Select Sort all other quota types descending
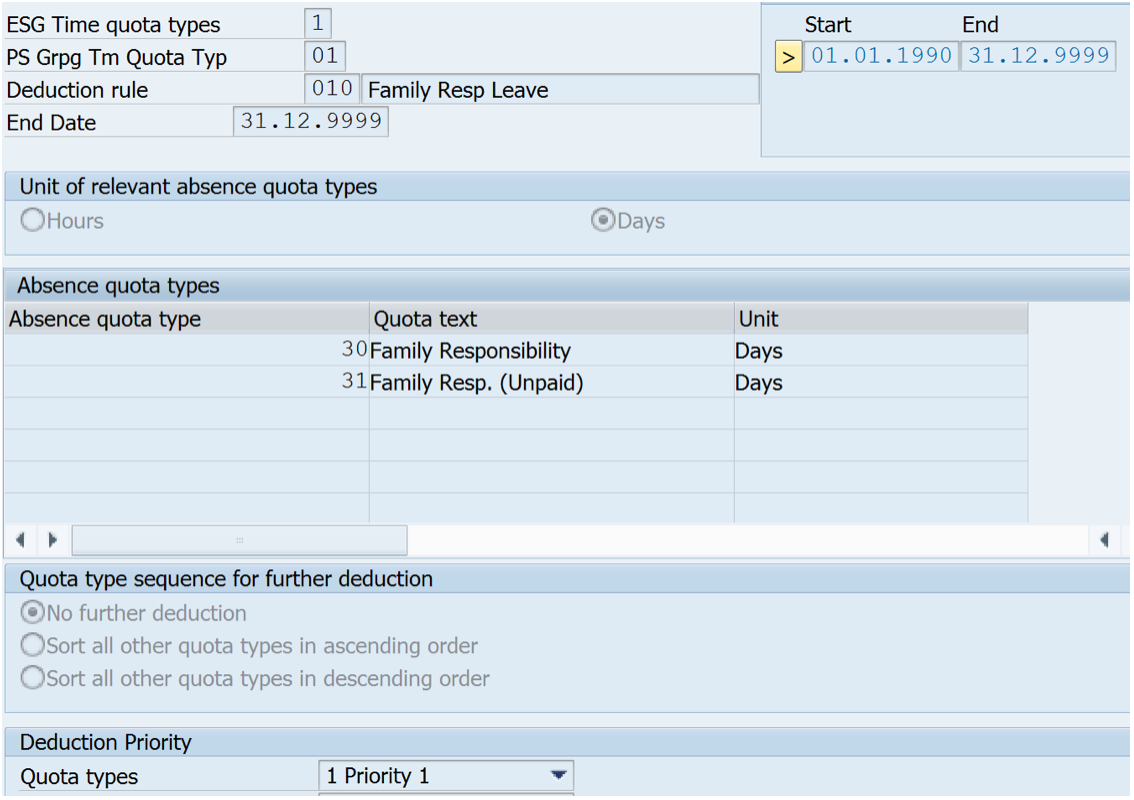 (33, 679)
